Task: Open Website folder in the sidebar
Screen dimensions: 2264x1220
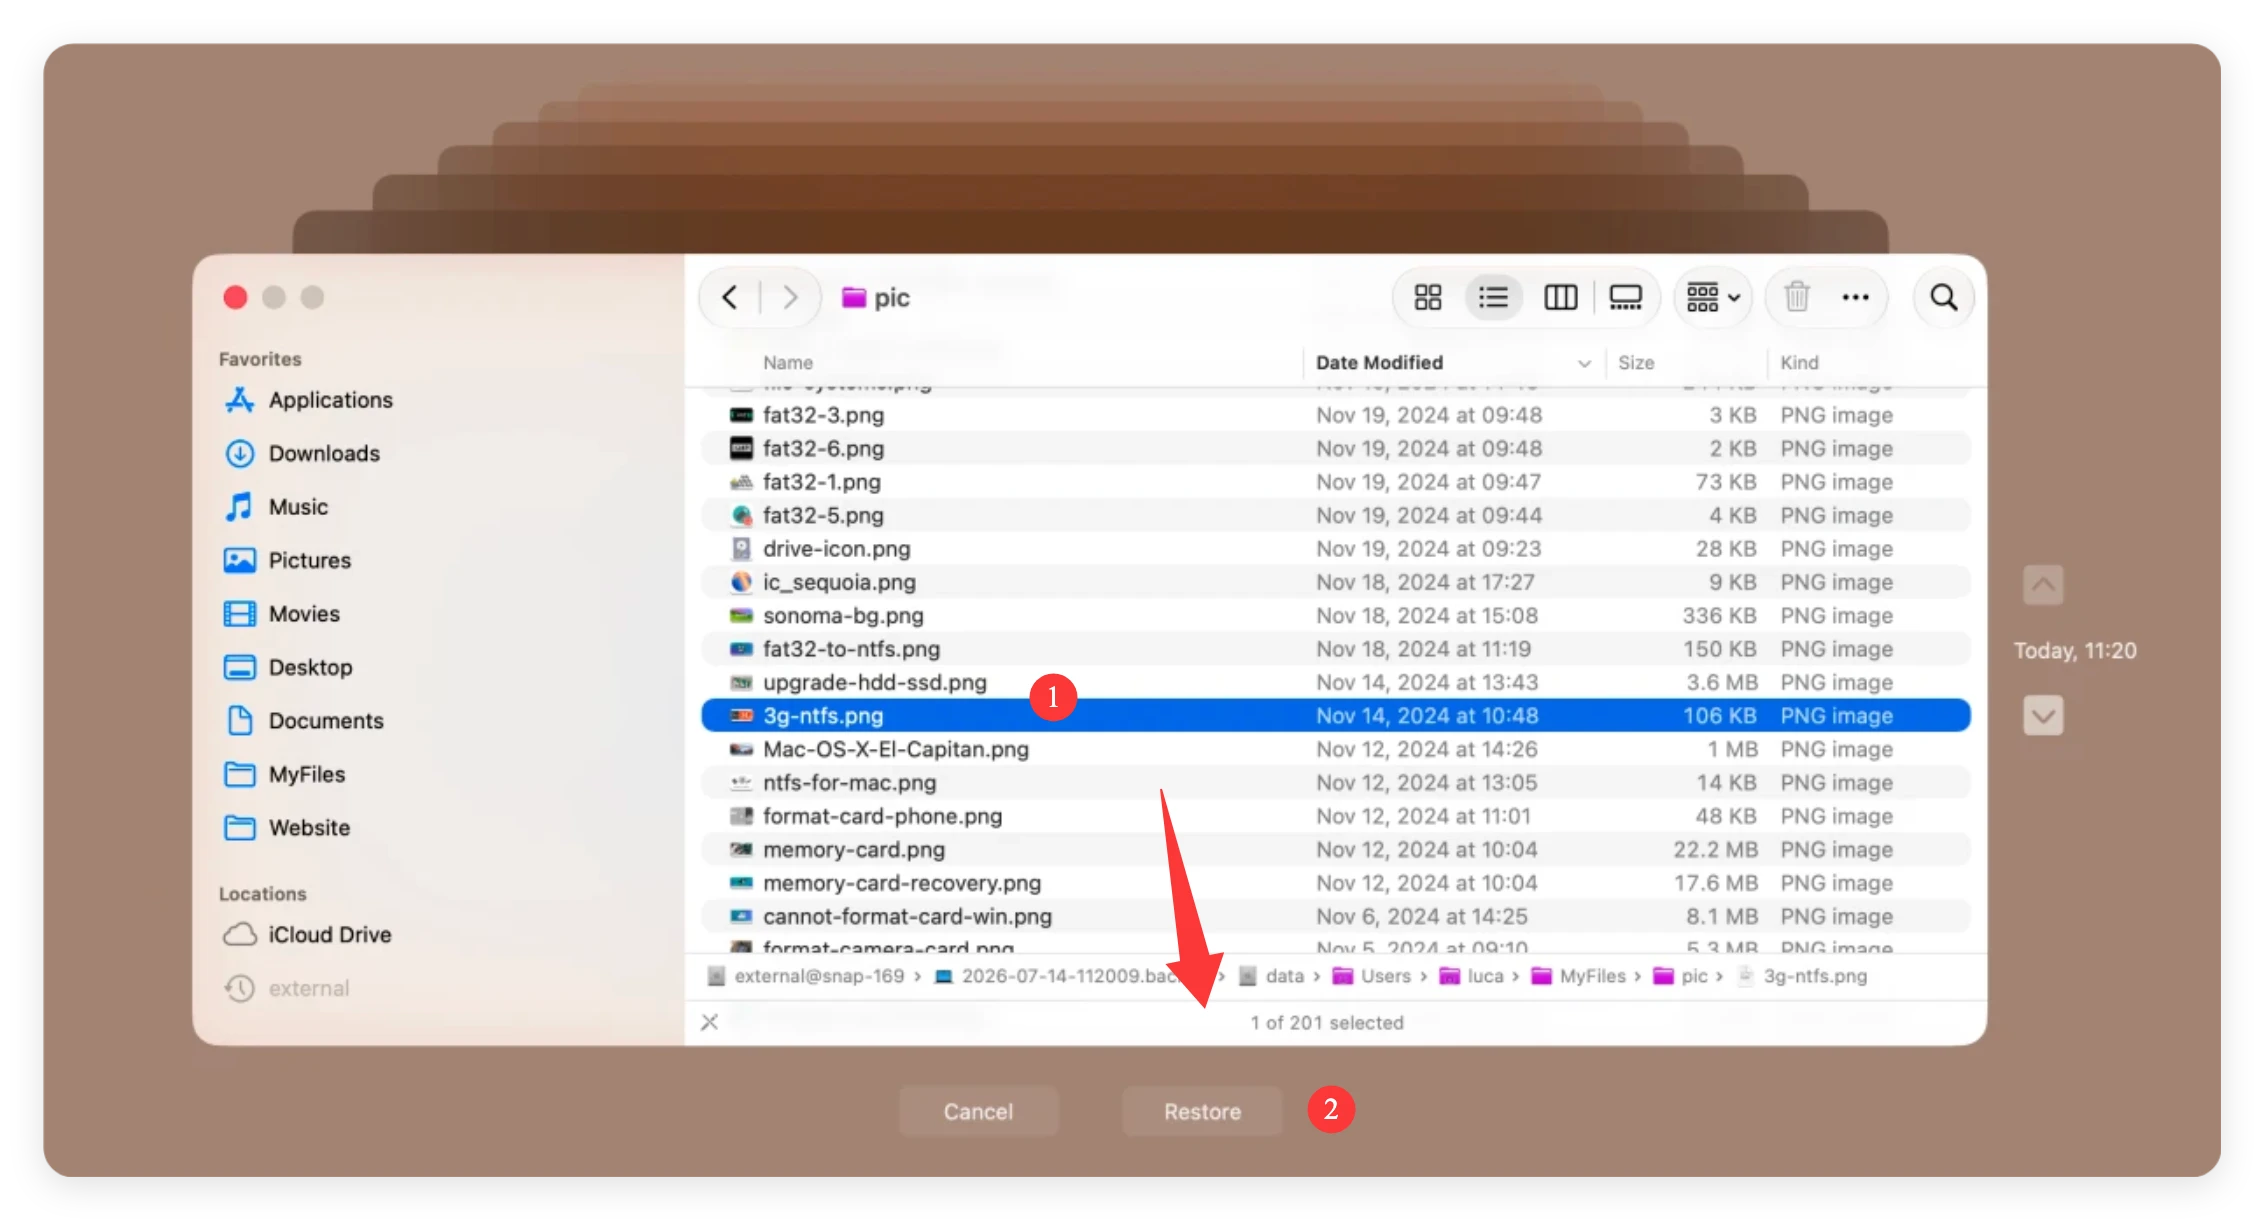Action: pos(287,828)
